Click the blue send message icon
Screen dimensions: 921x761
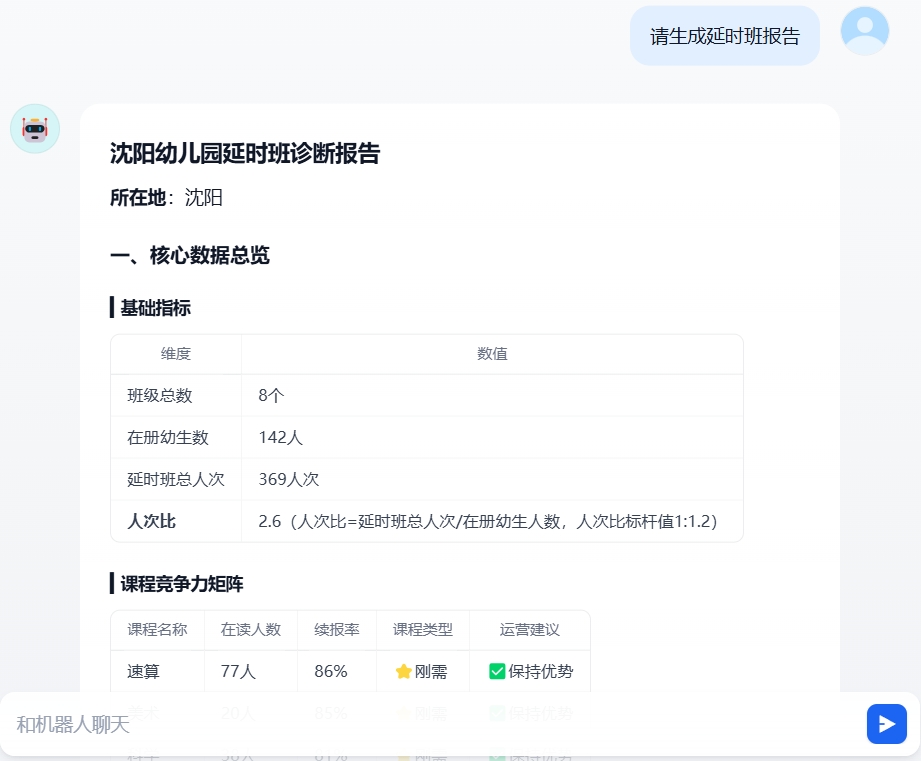point(886,723)
